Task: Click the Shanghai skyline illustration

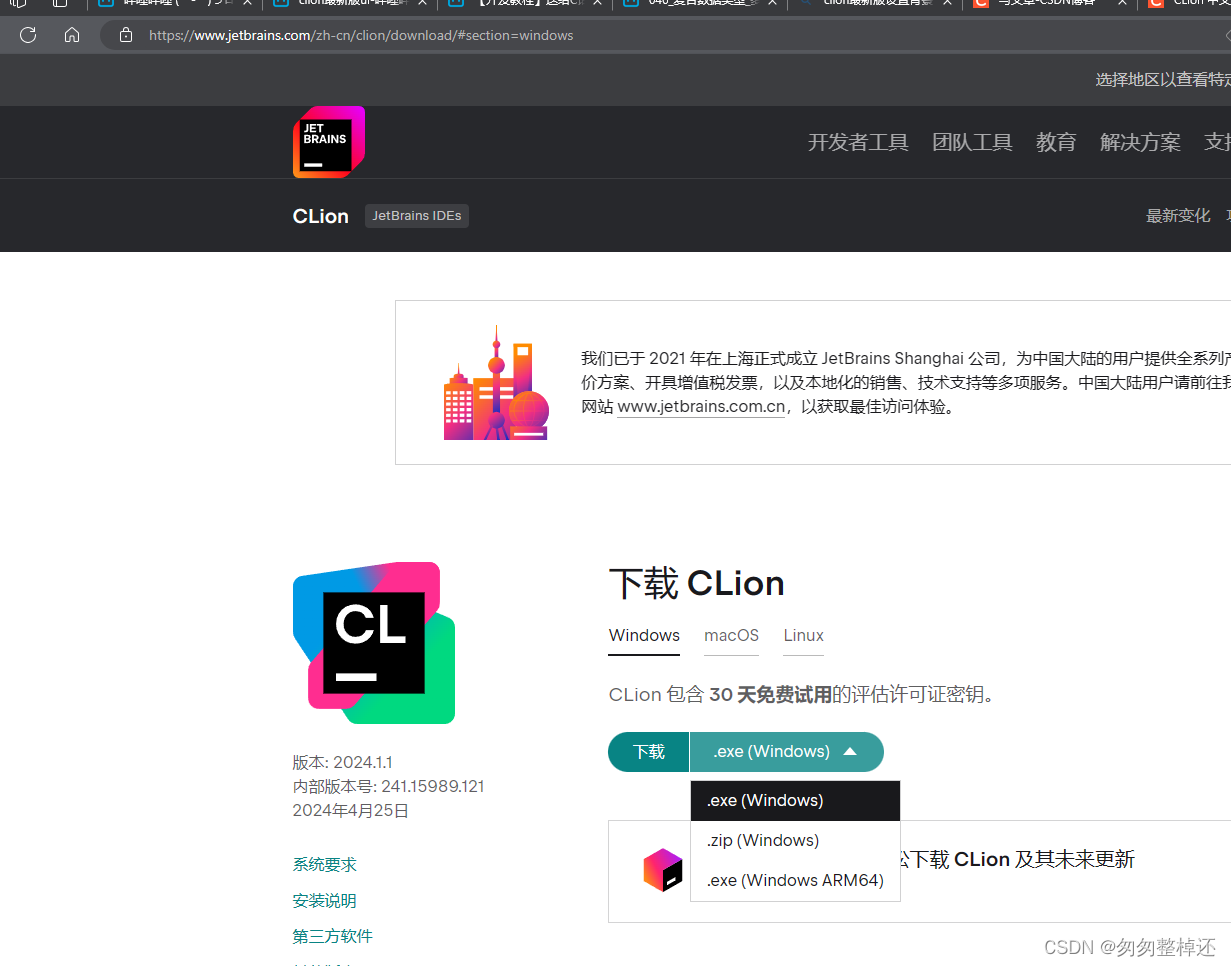Action: [496, 383]
